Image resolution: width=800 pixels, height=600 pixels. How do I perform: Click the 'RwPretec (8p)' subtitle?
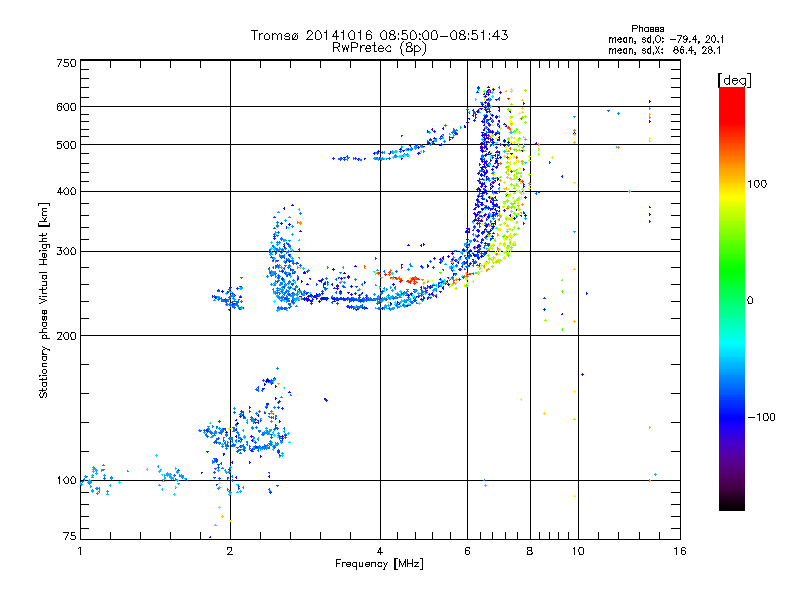tap(379, 48)
